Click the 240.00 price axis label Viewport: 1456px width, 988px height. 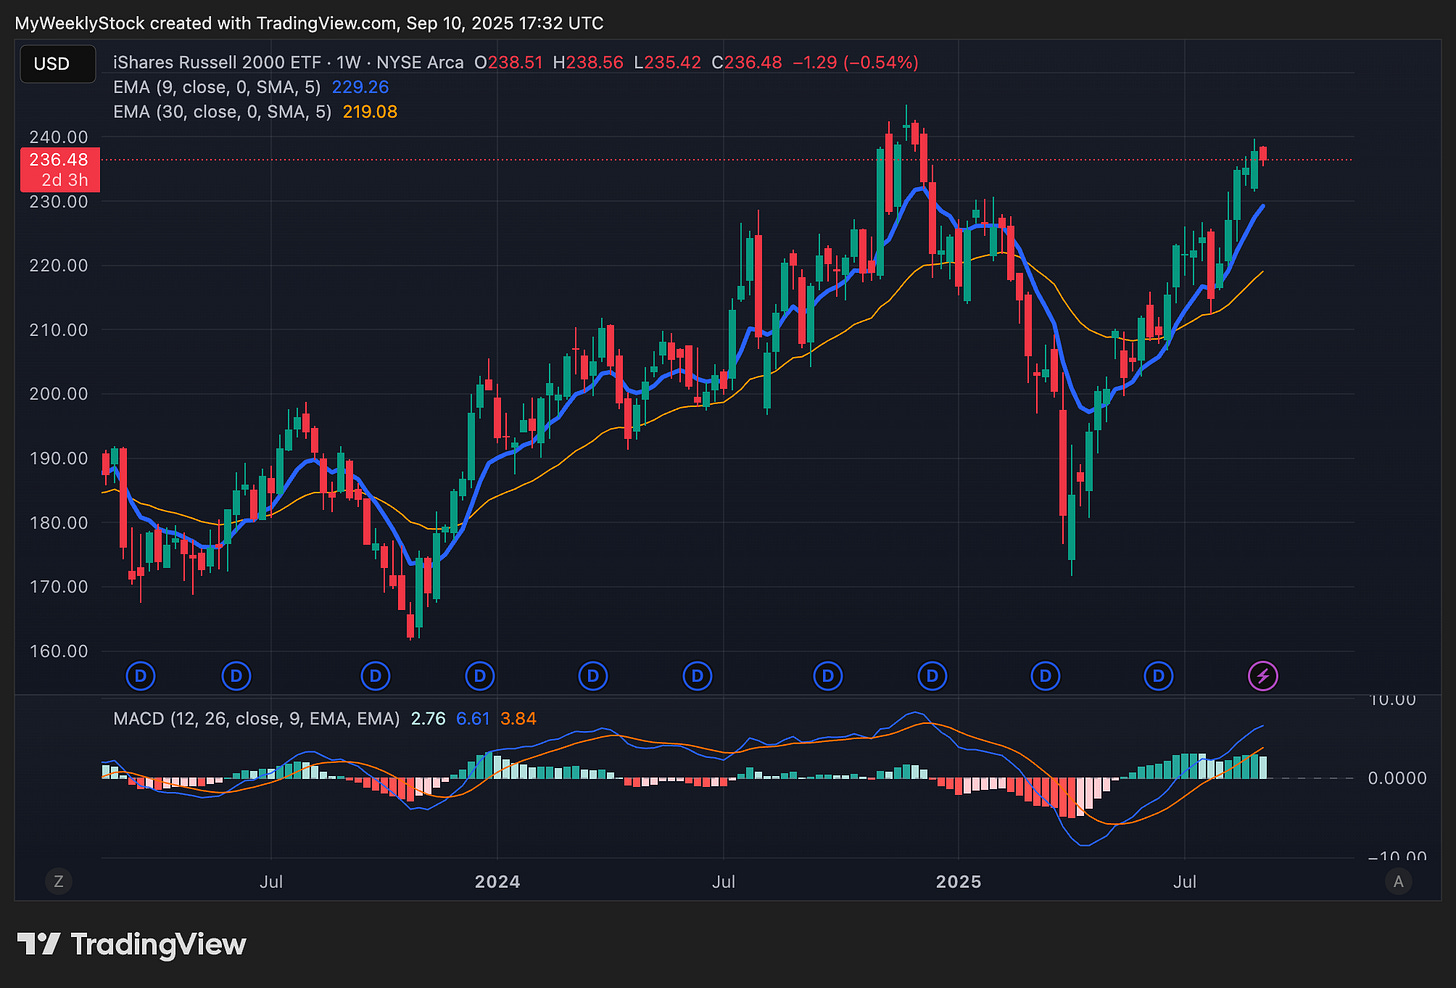point(59,137)
